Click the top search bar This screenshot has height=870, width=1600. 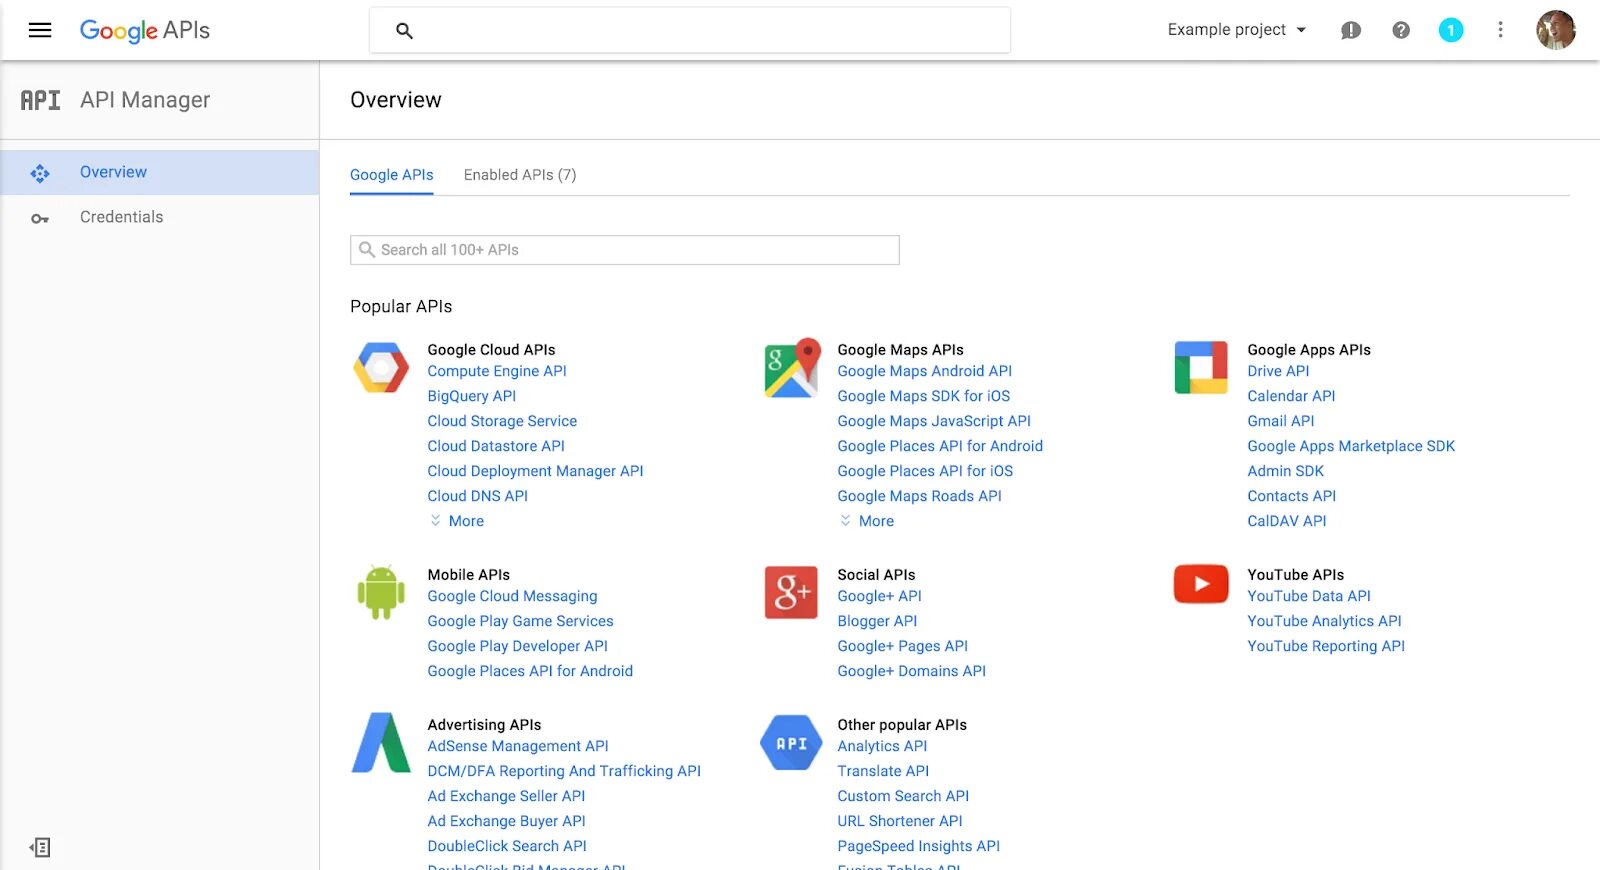click(690, 30)
